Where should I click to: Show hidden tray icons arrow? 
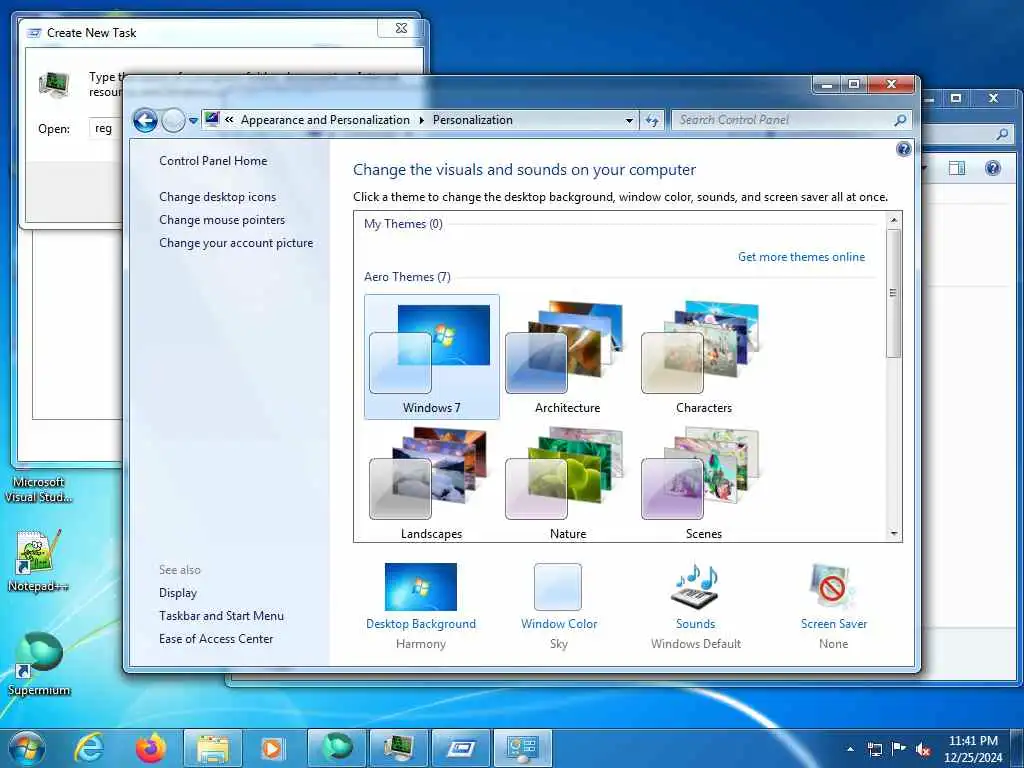pyautogui.click(x=850, y=749)
